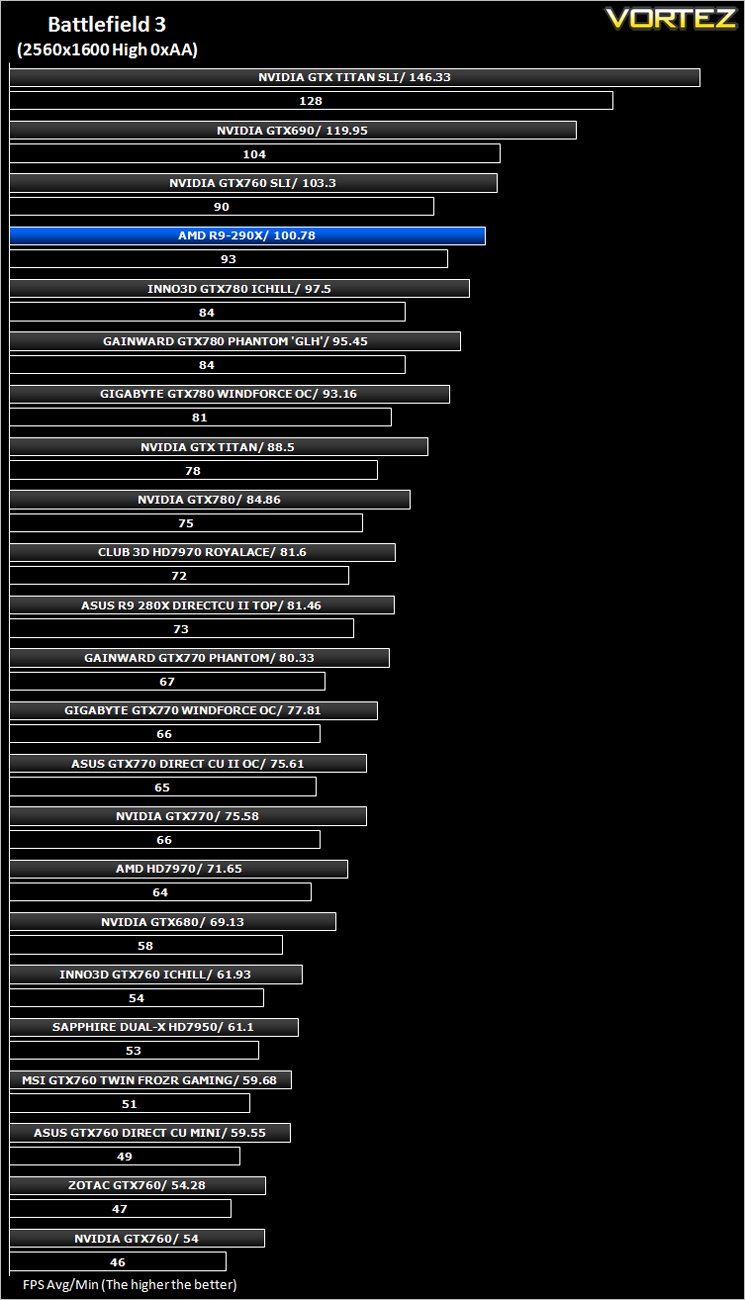This screenshot has width=745, height=1300.
Task: Click the NVIDIA GTX TITAN SLI bar
Action: [x=355, y=77]
